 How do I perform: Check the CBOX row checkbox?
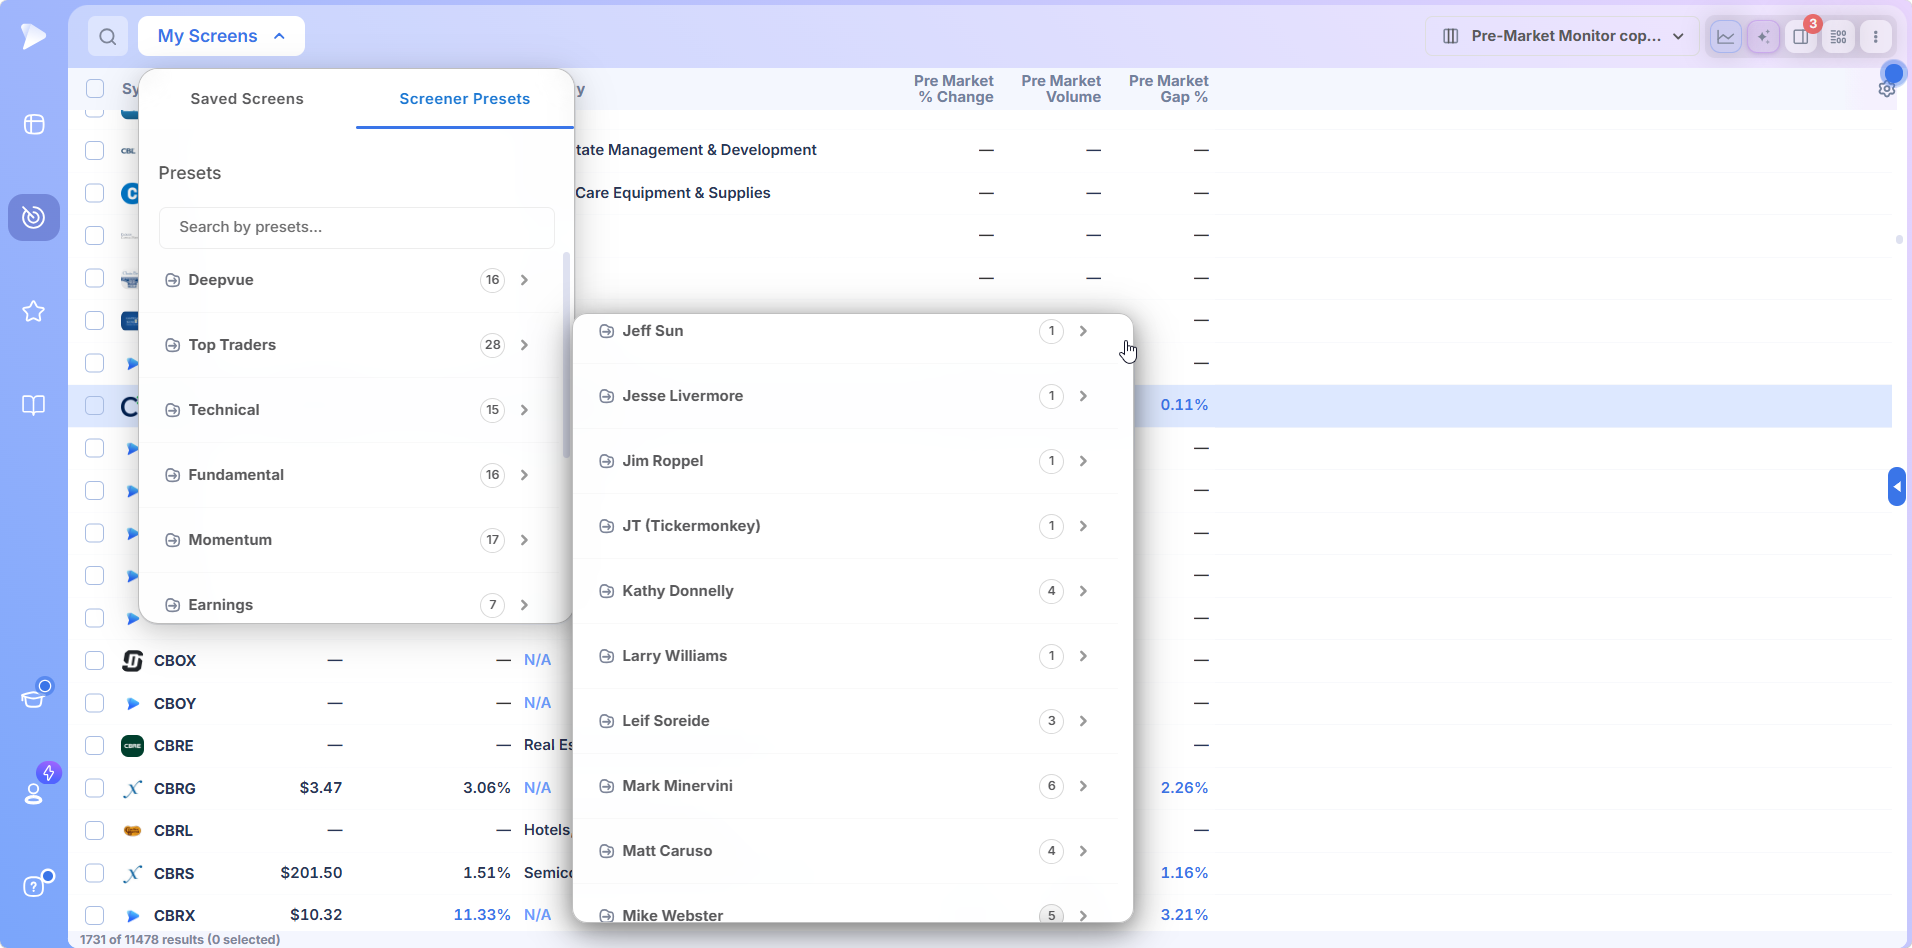click(x=95, y=660)
